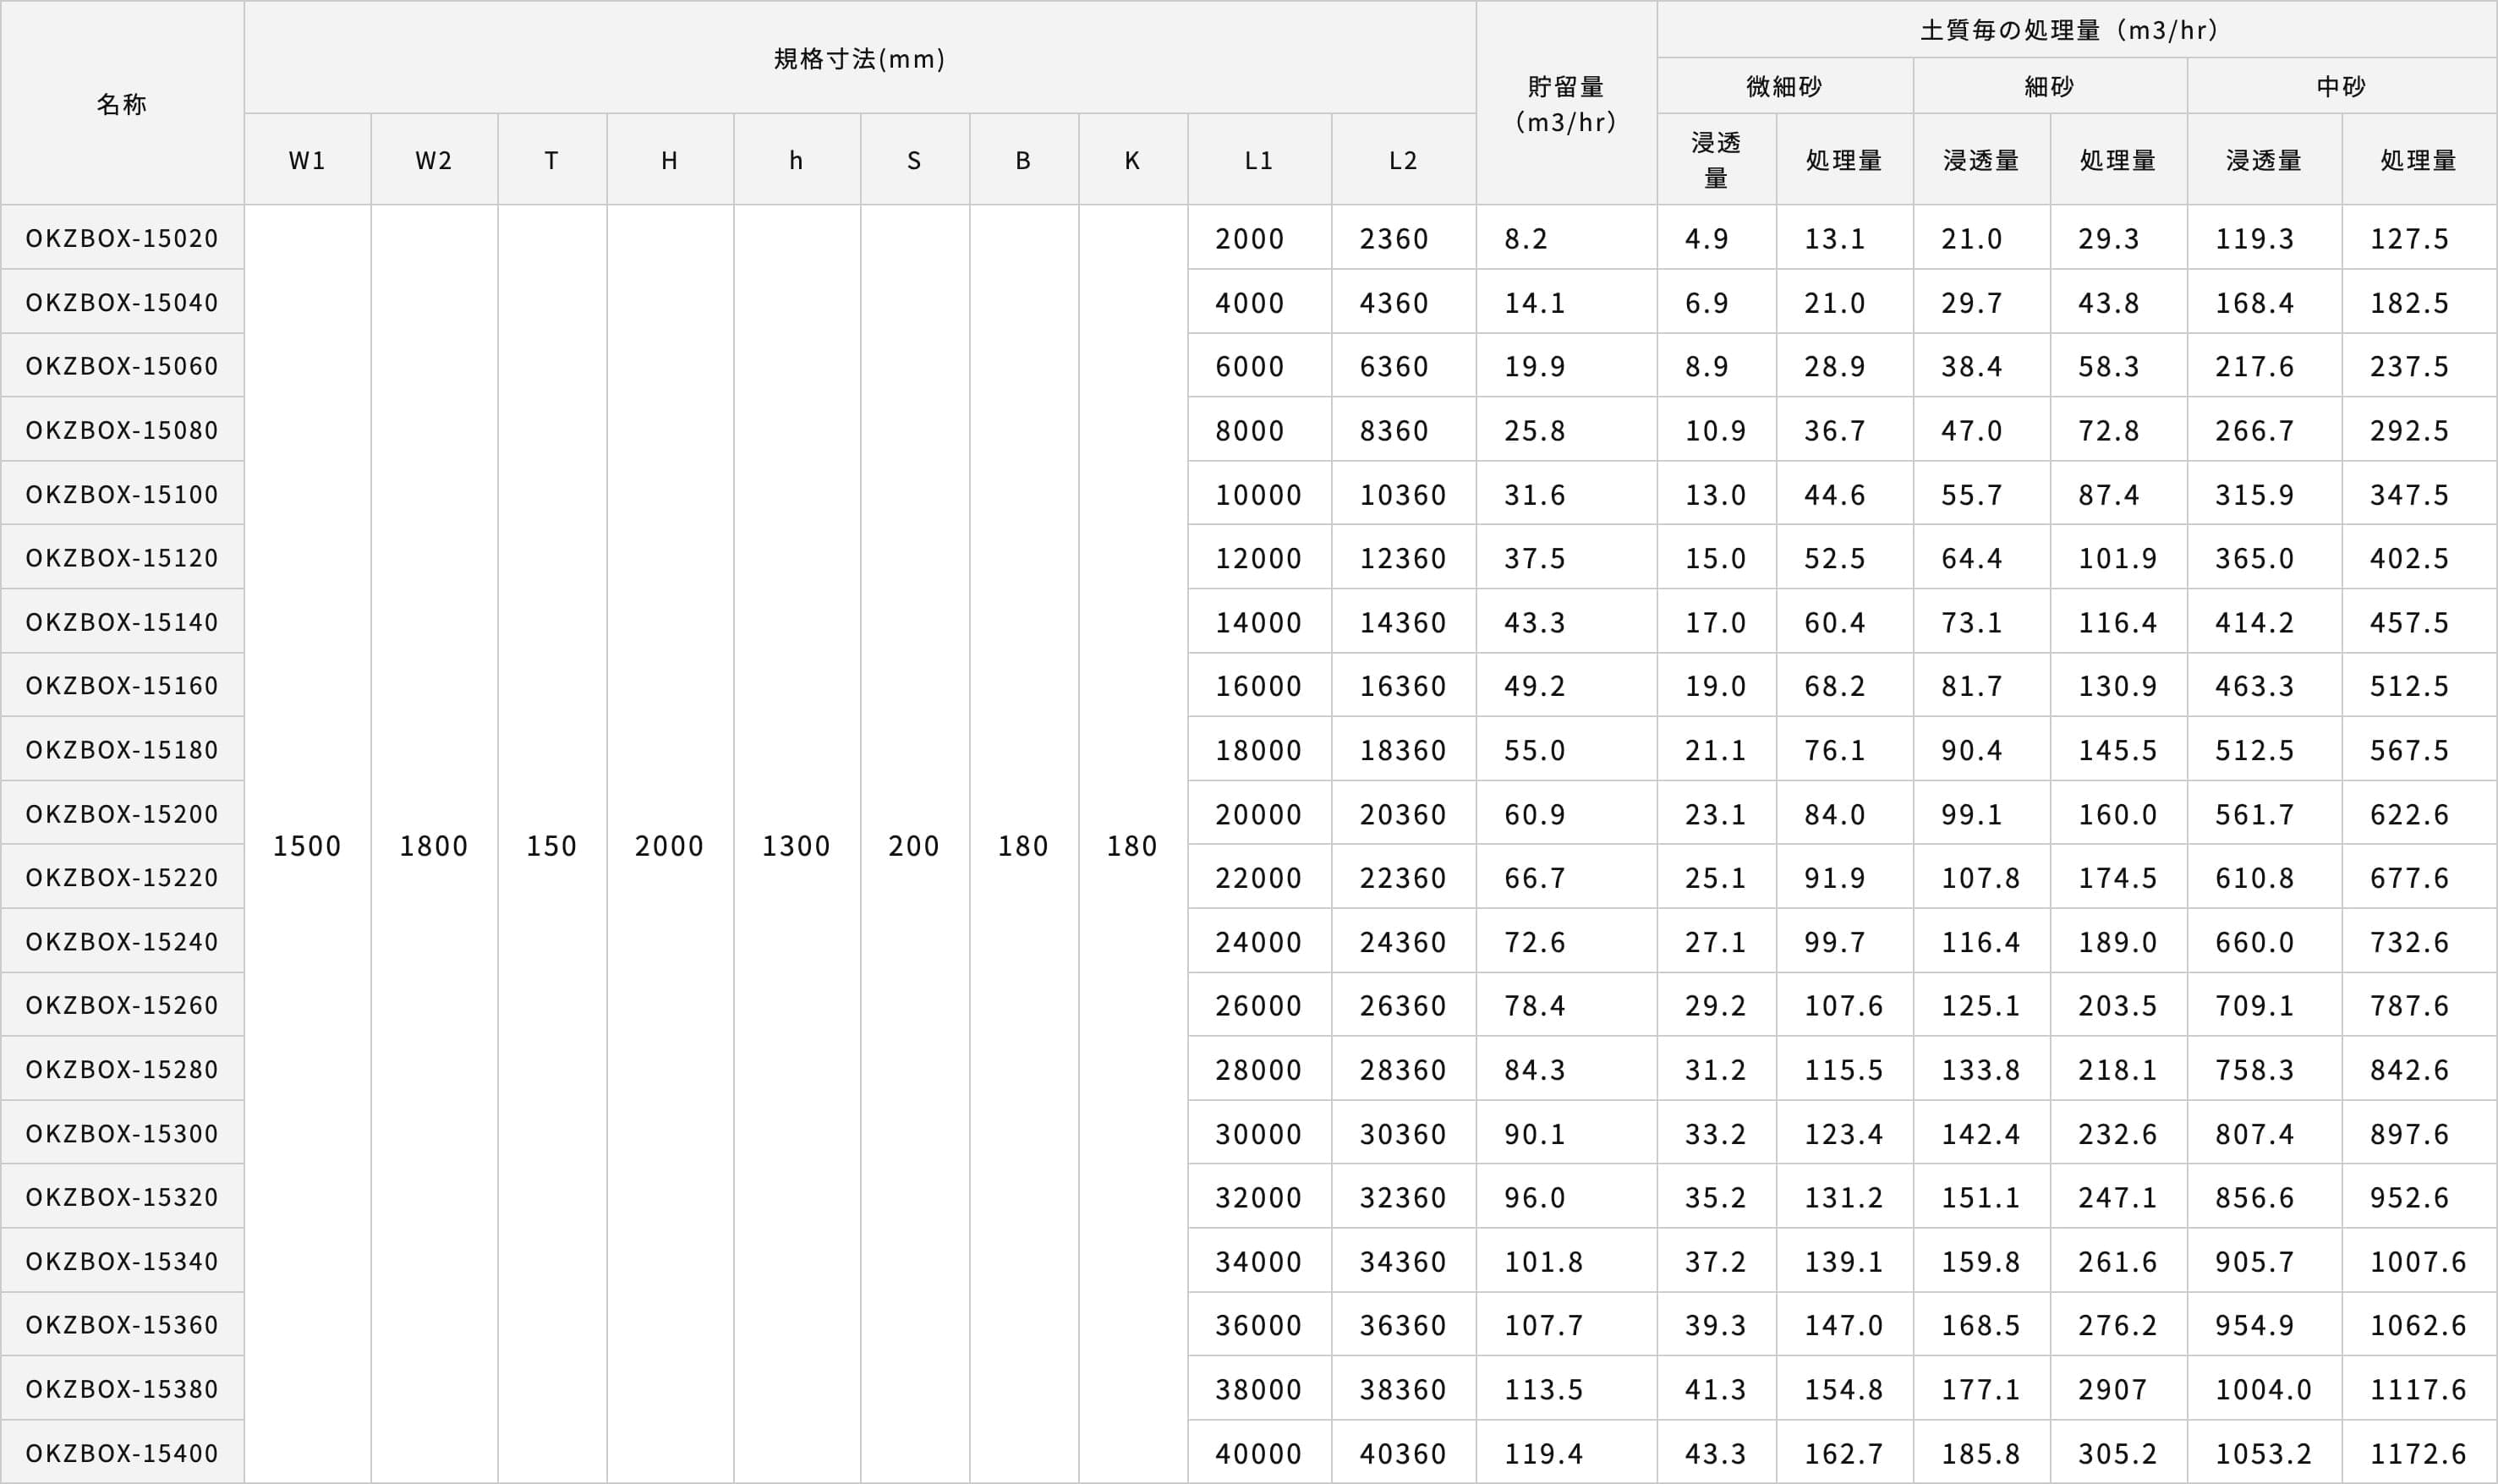Click the 中砂 group header

coord(2341,86)
